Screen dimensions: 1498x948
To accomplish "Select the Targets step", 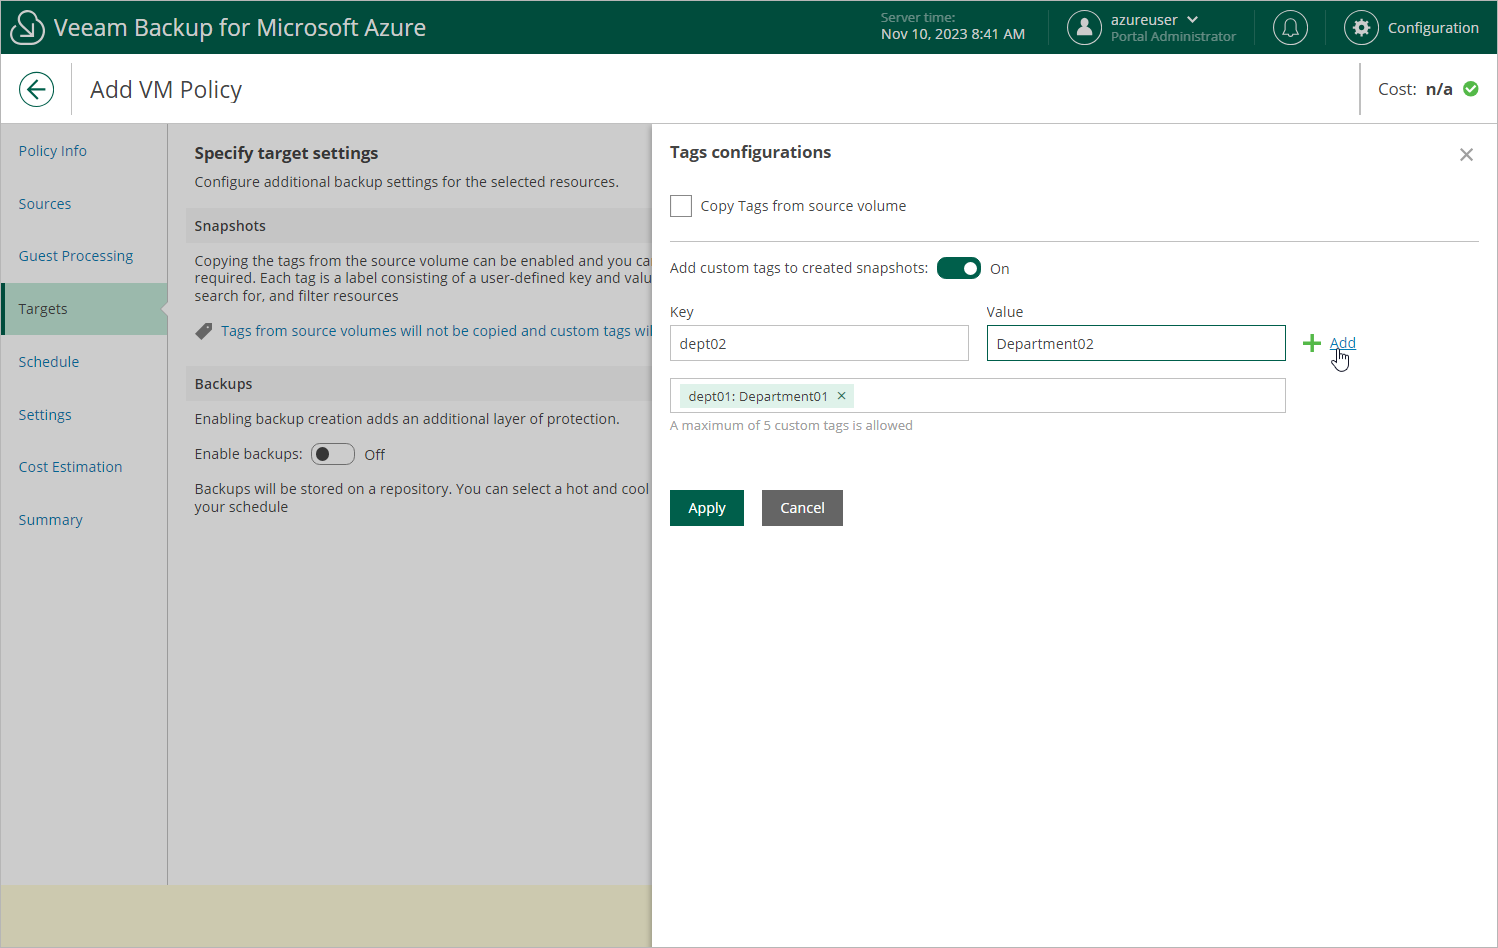I will [84, 309].
